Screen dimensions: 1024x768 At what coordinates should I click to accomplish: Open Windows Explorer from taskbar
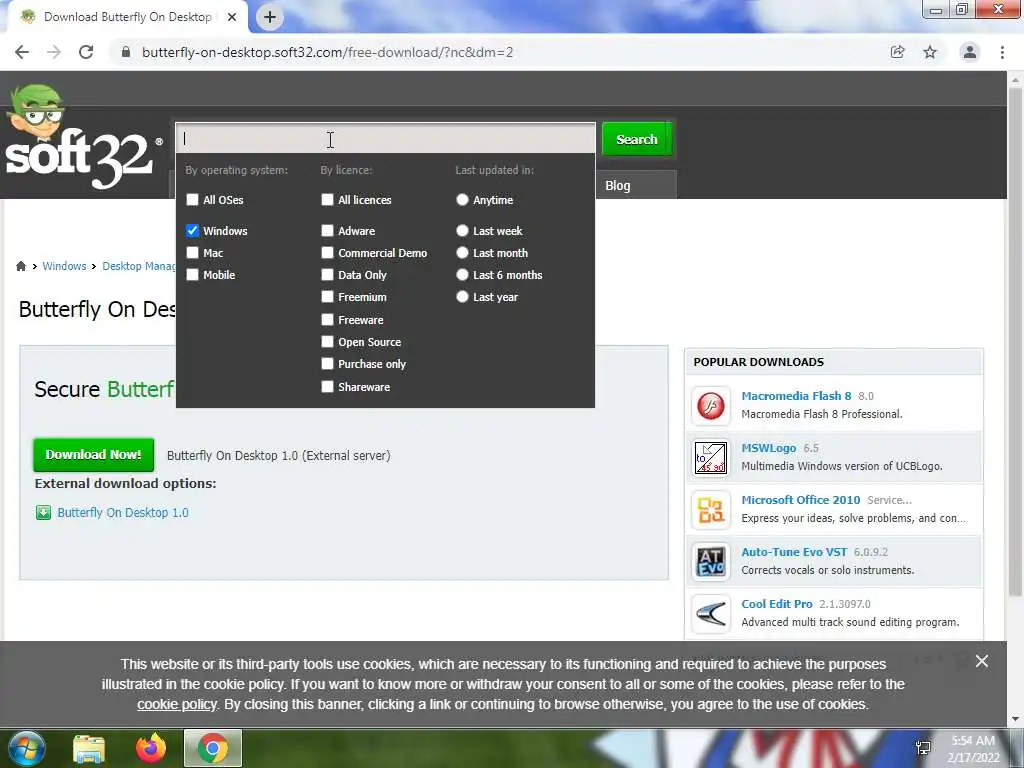click(x=89, y=748)
